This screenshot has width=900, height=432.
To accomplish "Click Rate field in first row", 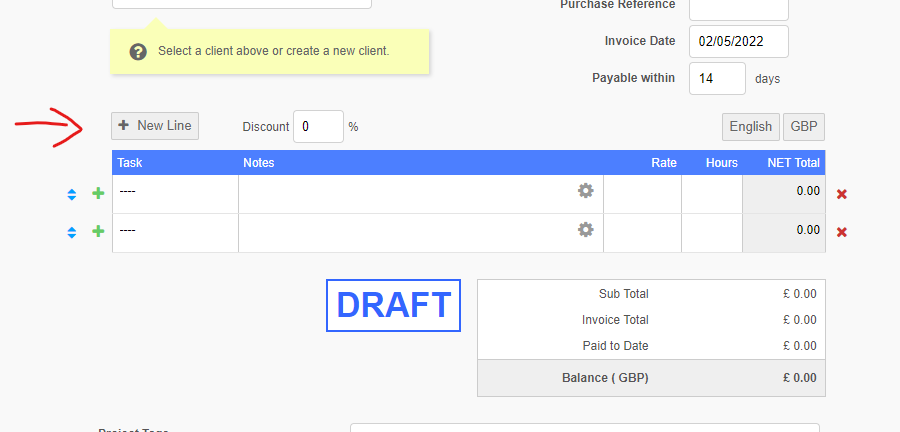I will pyautogui.click(x=642, y=193).
